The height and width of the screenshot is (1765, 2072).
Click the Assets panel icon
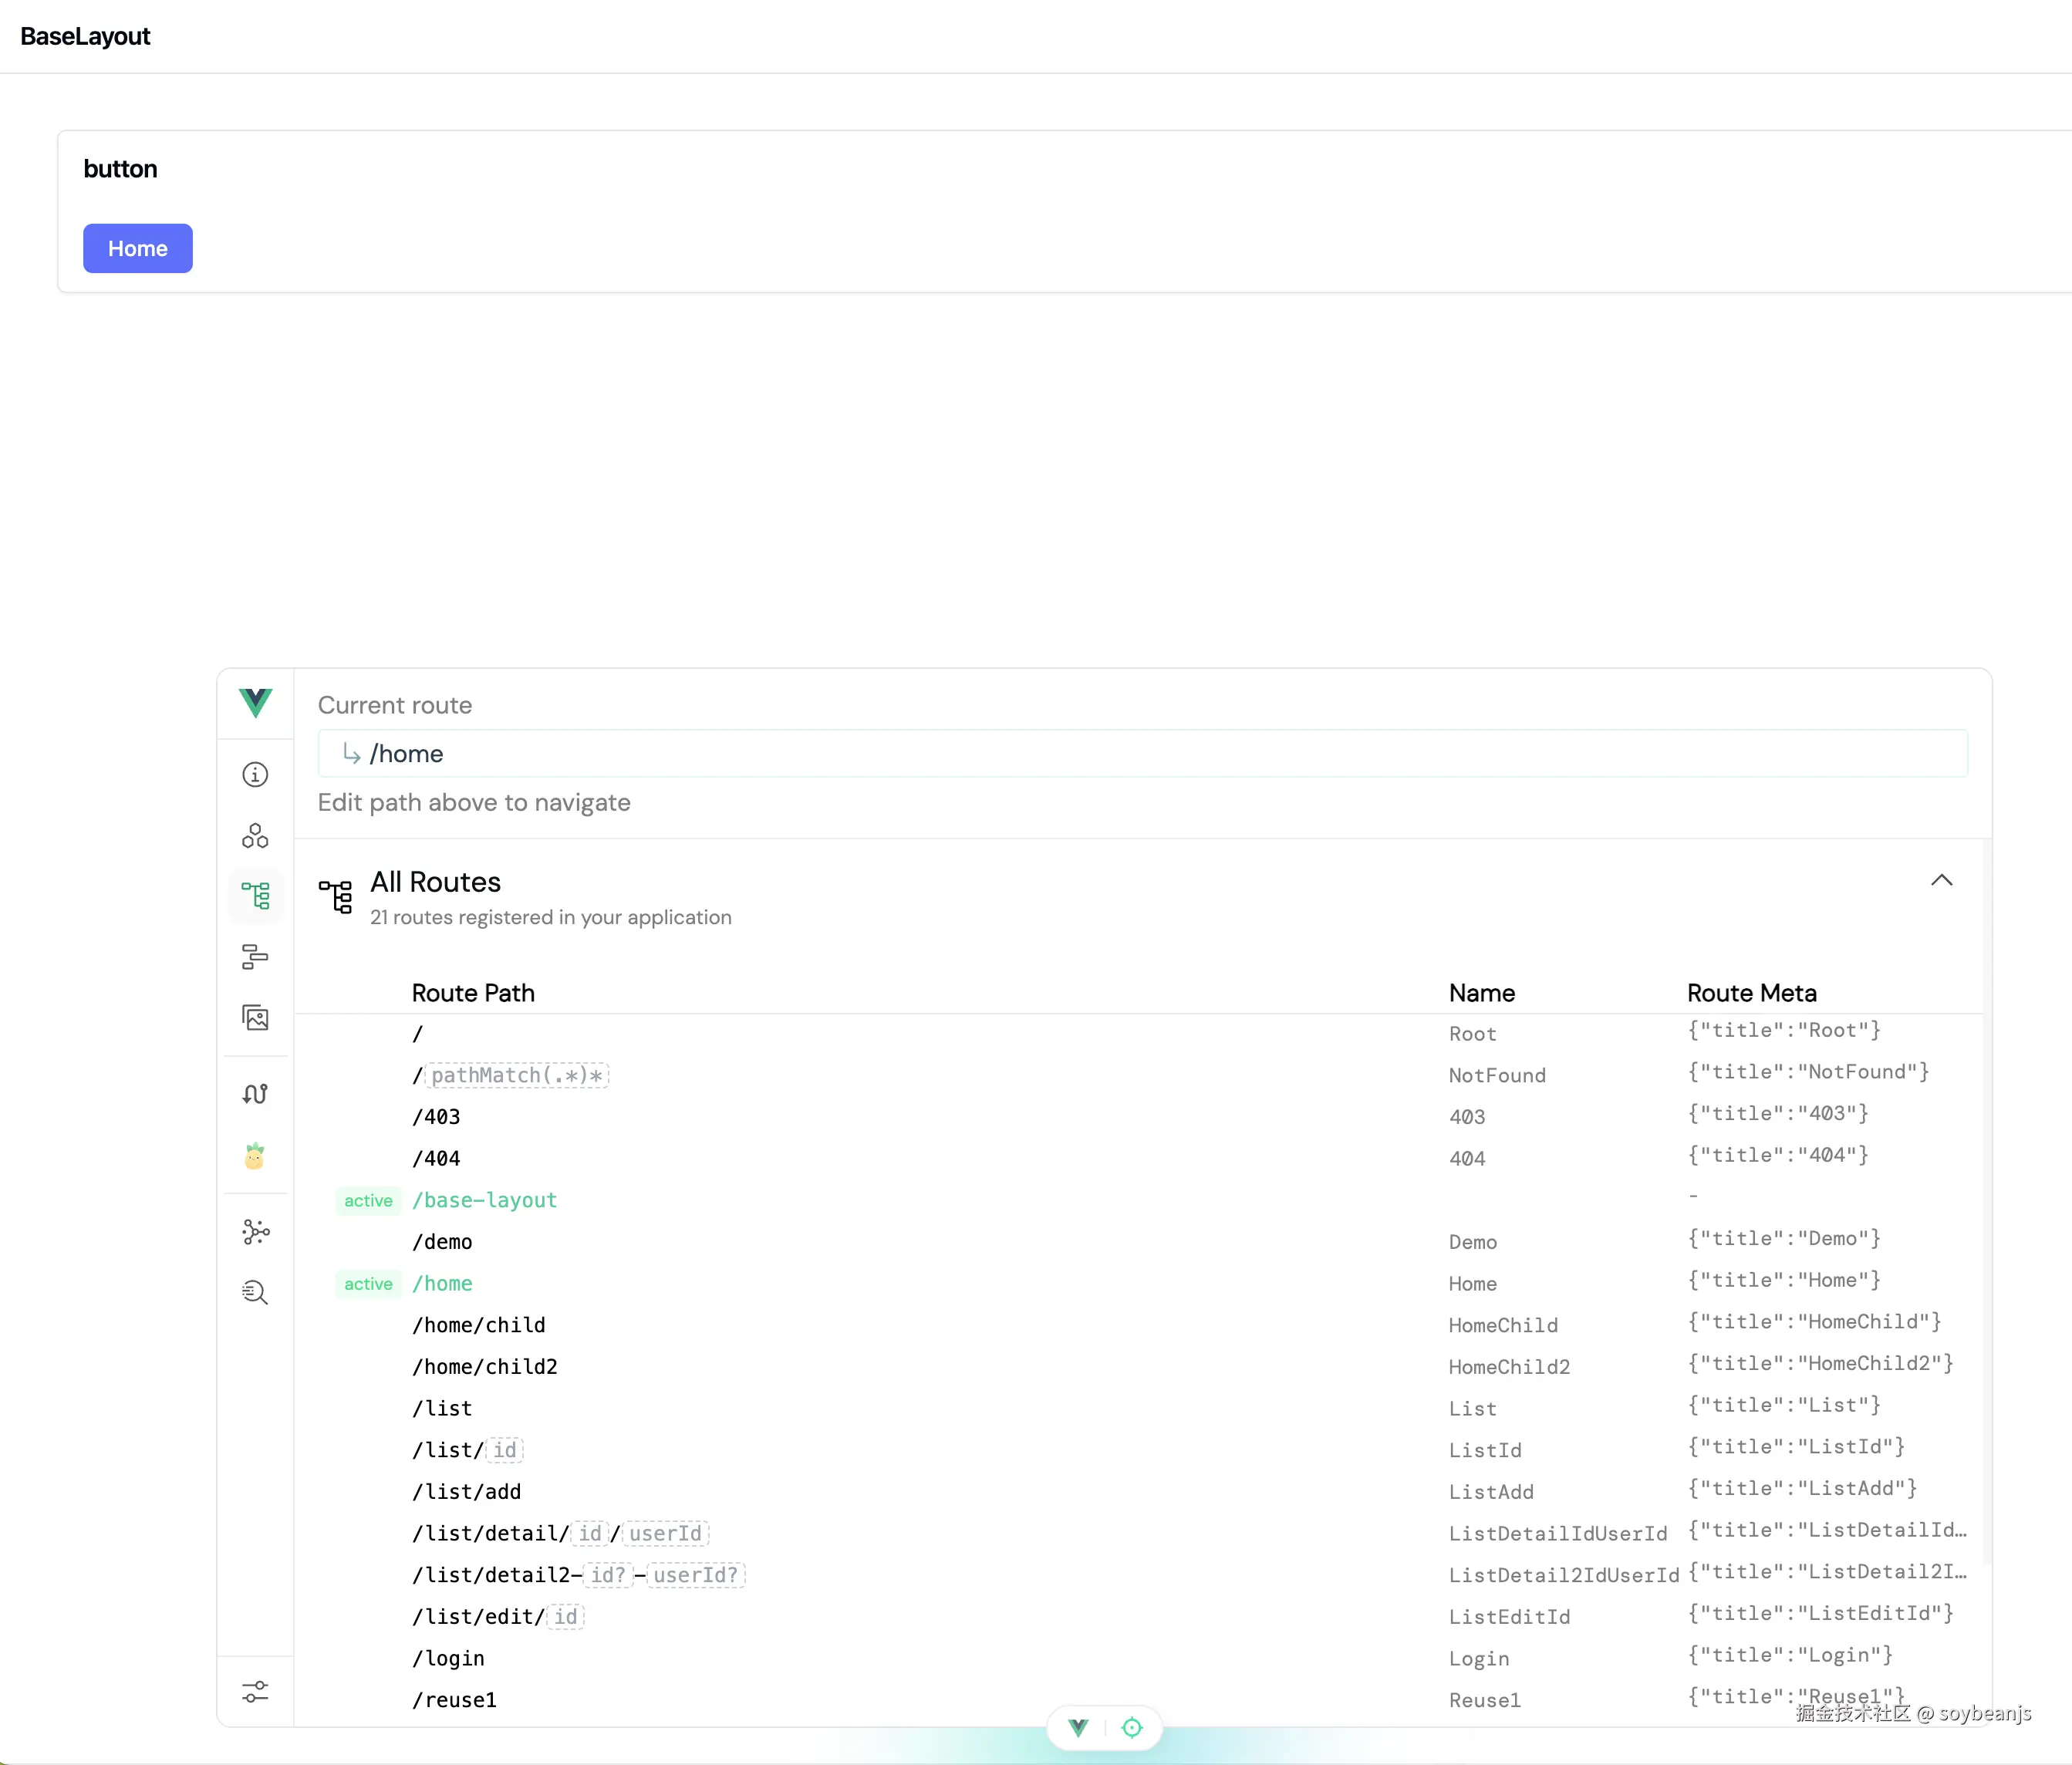click(x=255, y=1018)
